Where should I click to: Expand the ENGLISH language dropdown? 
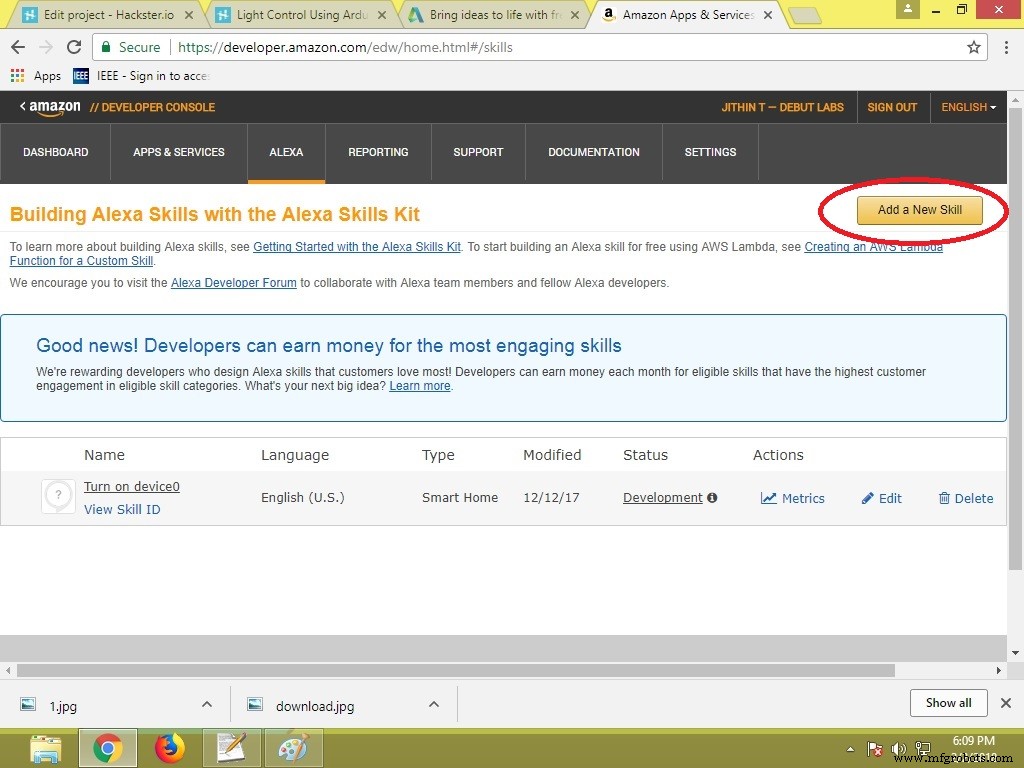pyautogui.click(x=968, y=107)
